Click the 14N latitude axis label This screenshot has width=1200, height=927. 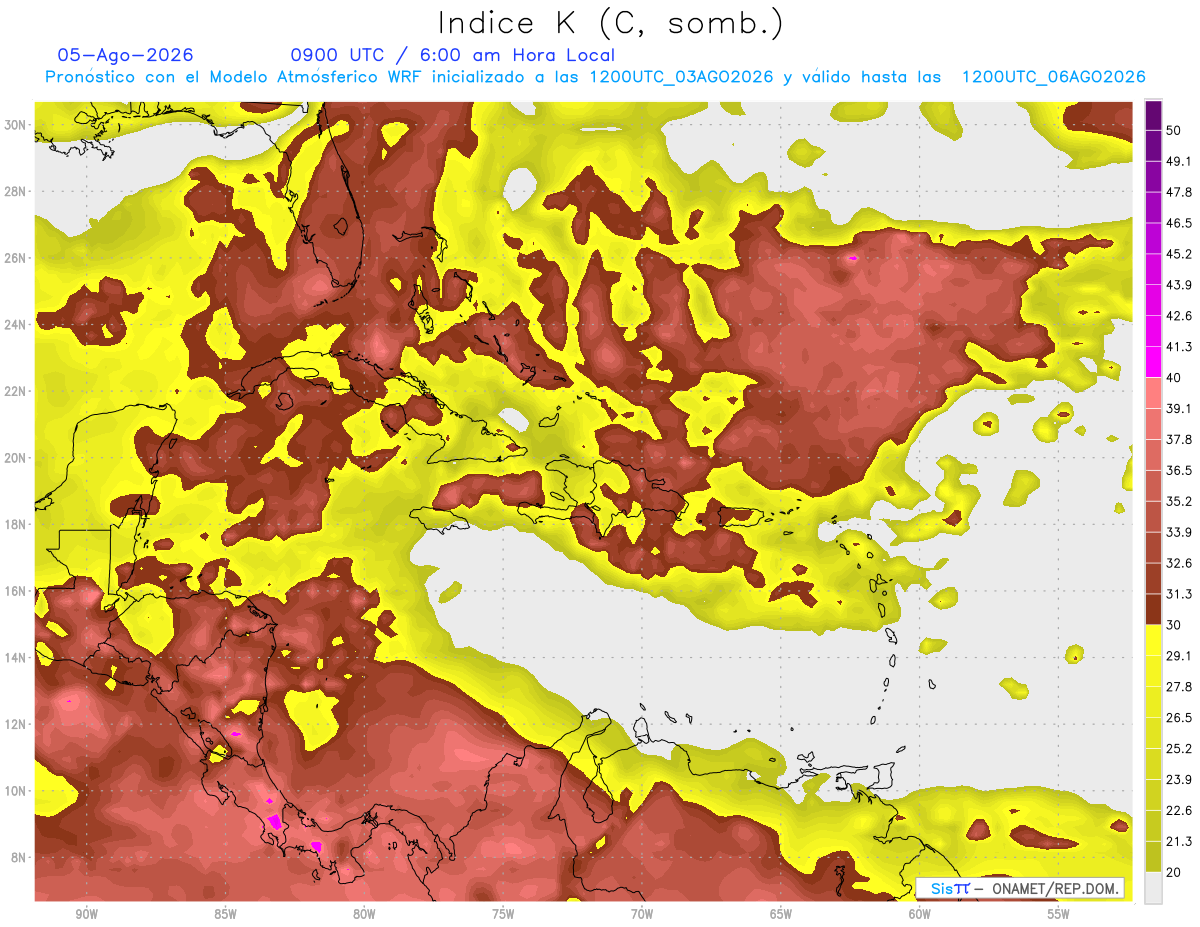point(16,658)
